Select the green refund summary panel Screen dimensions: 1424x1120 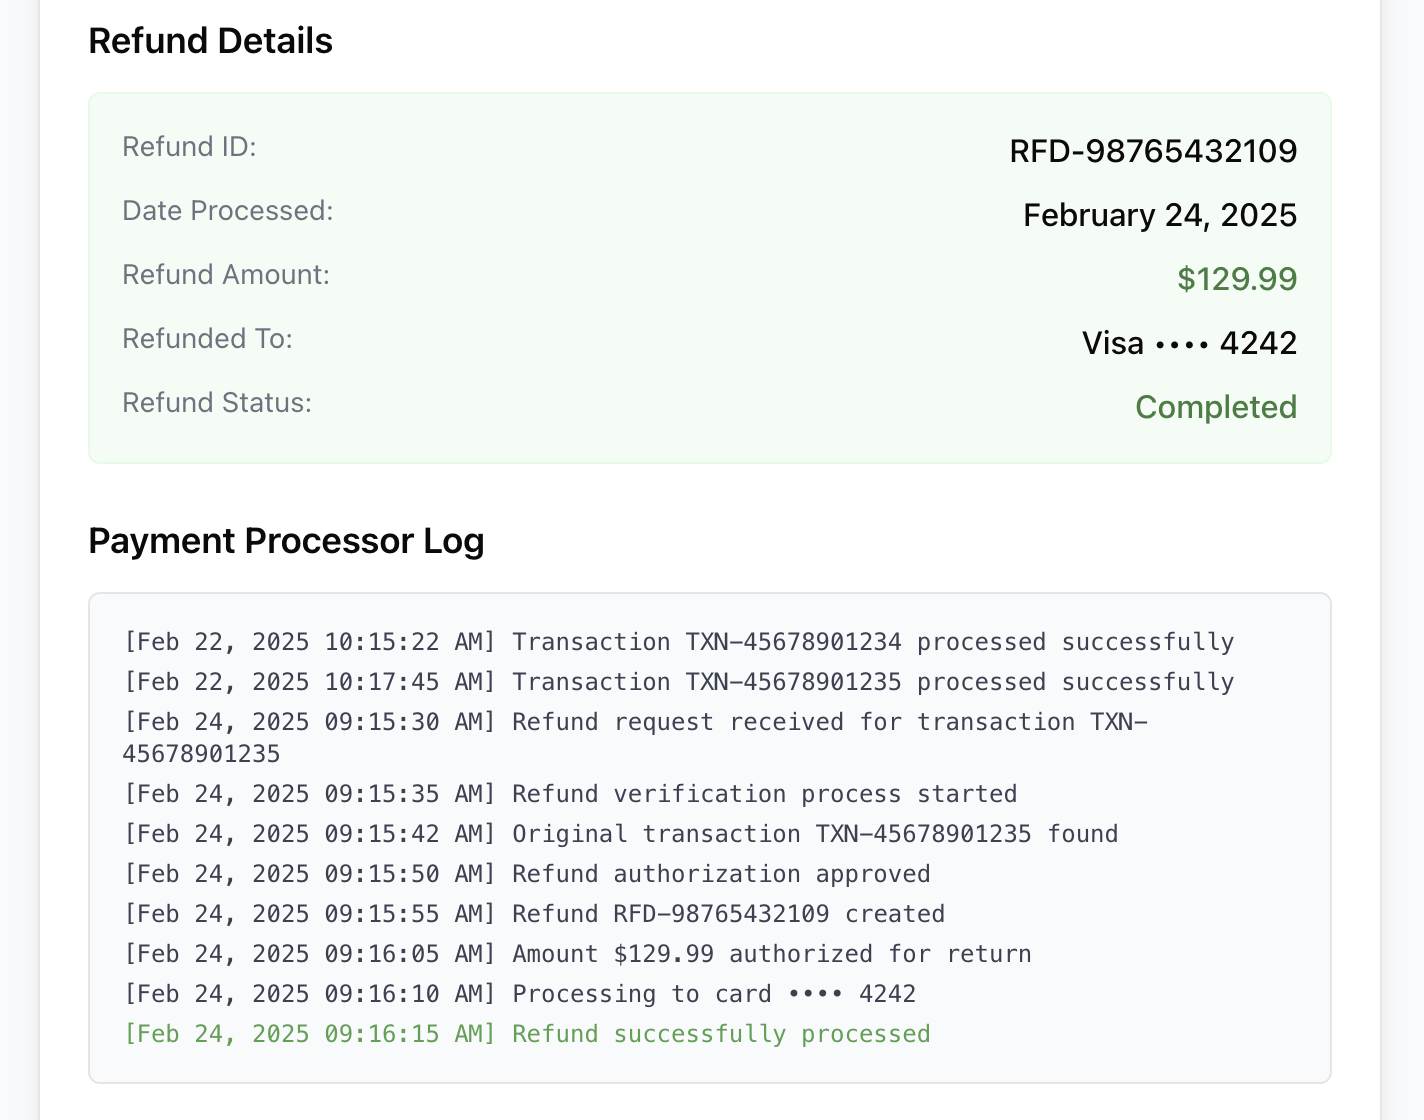coord(710,277)
